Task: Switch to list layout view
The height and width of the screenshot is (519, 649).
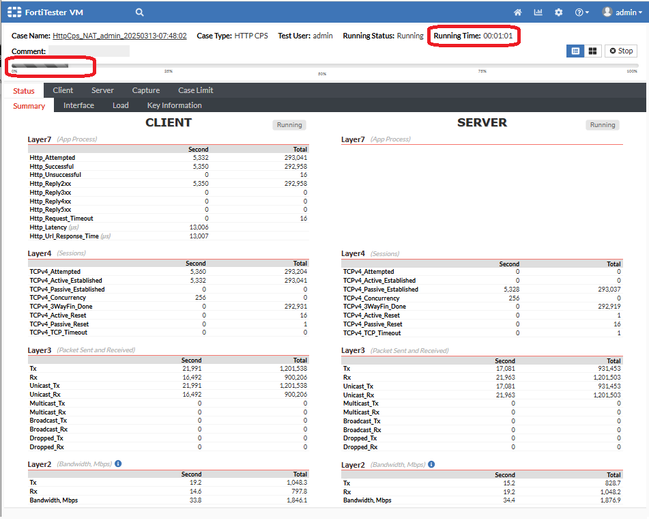Action: [575, 50]
